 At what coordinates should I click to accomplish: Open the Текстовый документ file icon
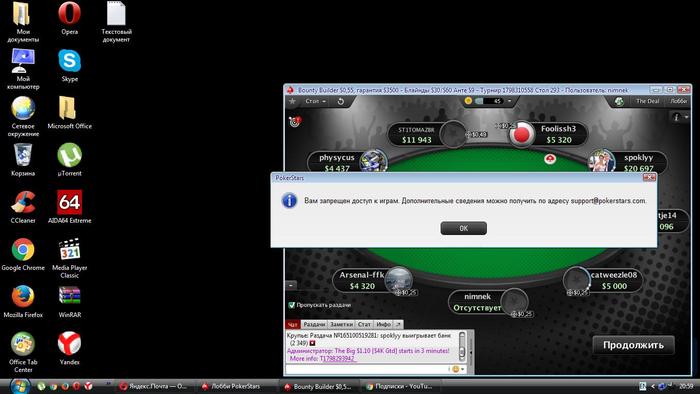(x=116, y=22)
